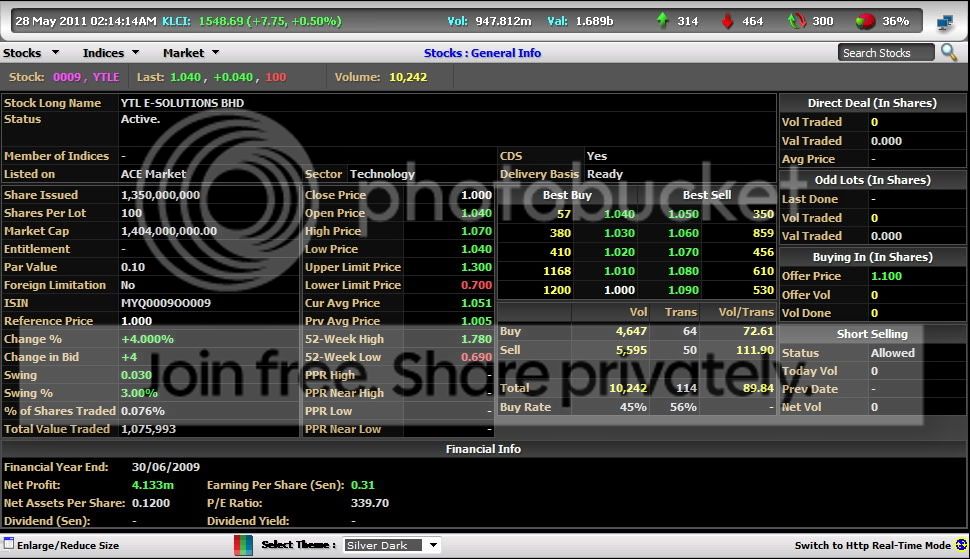Viewport: 970px width, 559px height.
Task: Click stock symbol YTLE
Action: [x=106, y=77]
